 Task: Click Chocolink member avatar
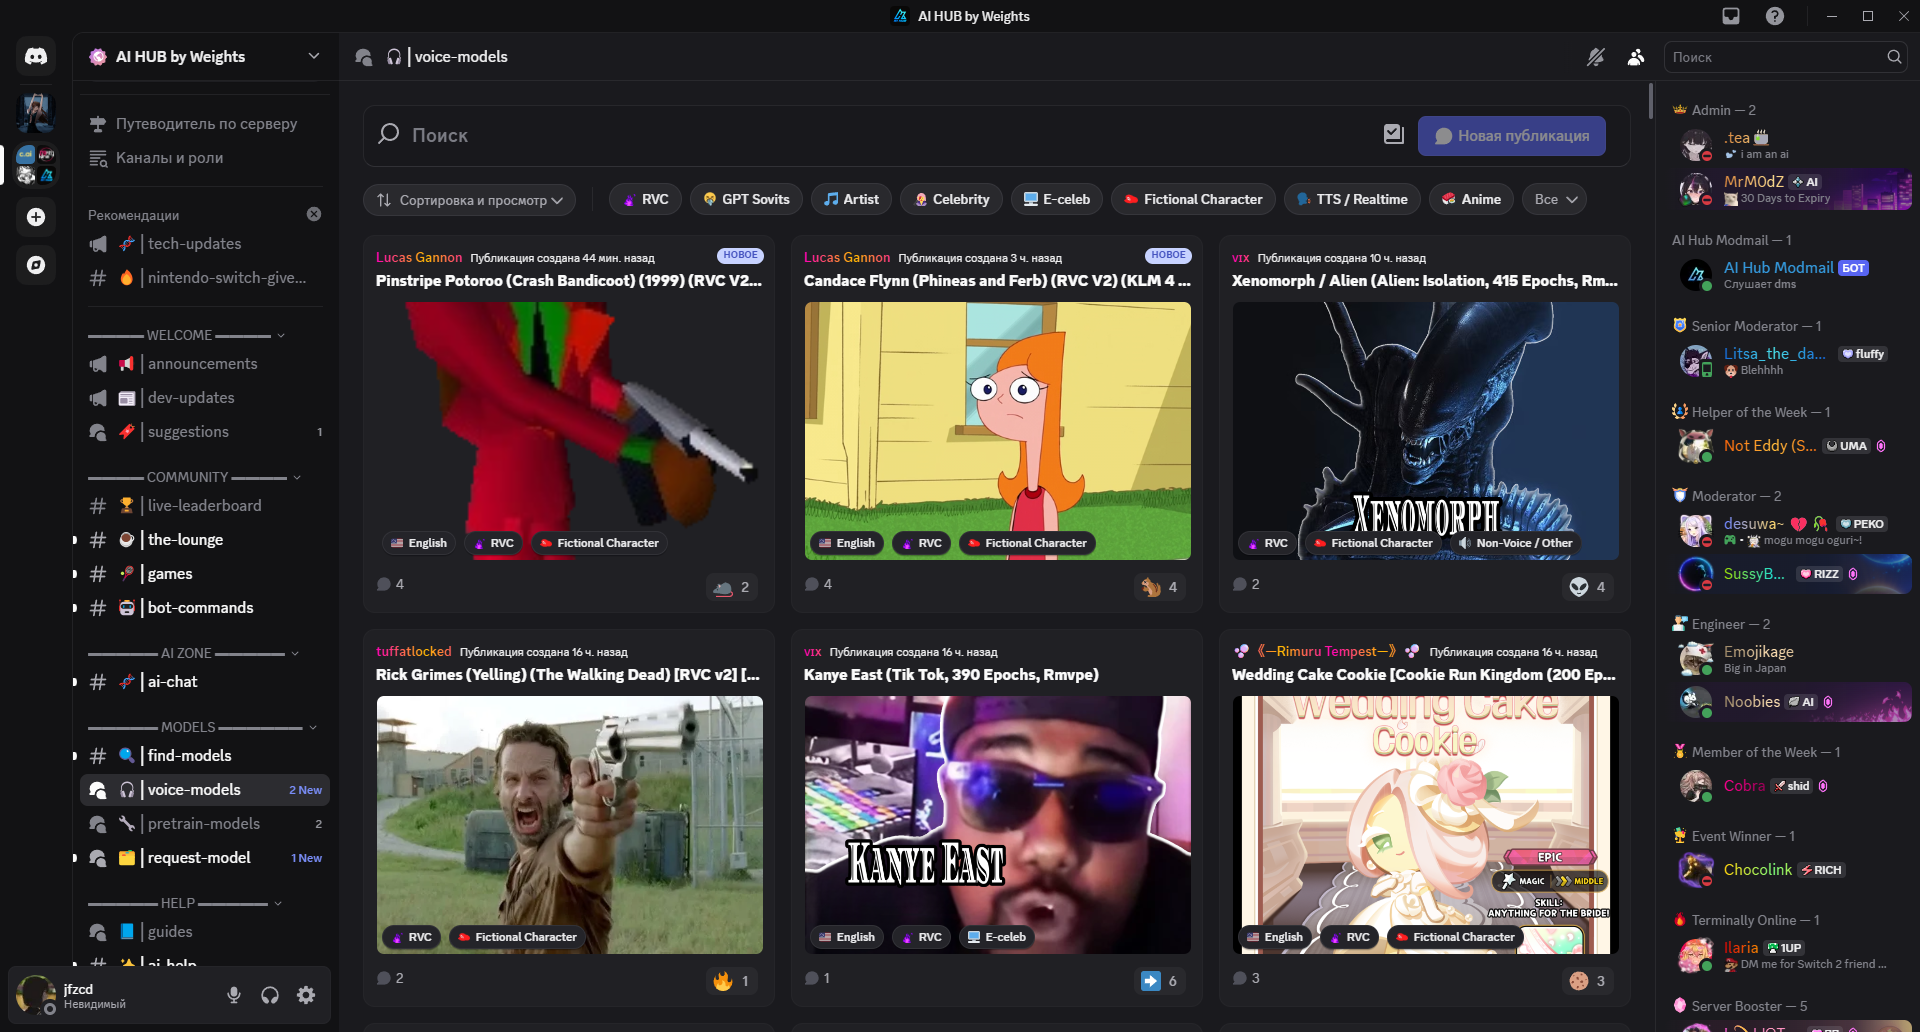[1696, 870]
